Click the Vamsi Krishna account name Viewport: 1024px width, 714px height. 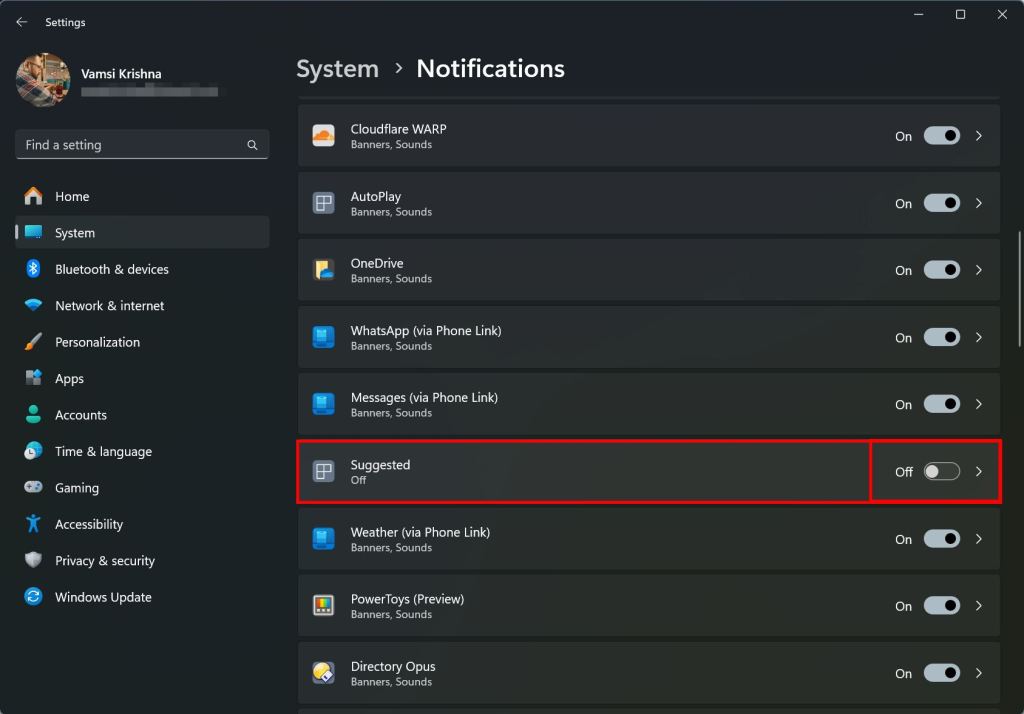(x=121, y=74)
